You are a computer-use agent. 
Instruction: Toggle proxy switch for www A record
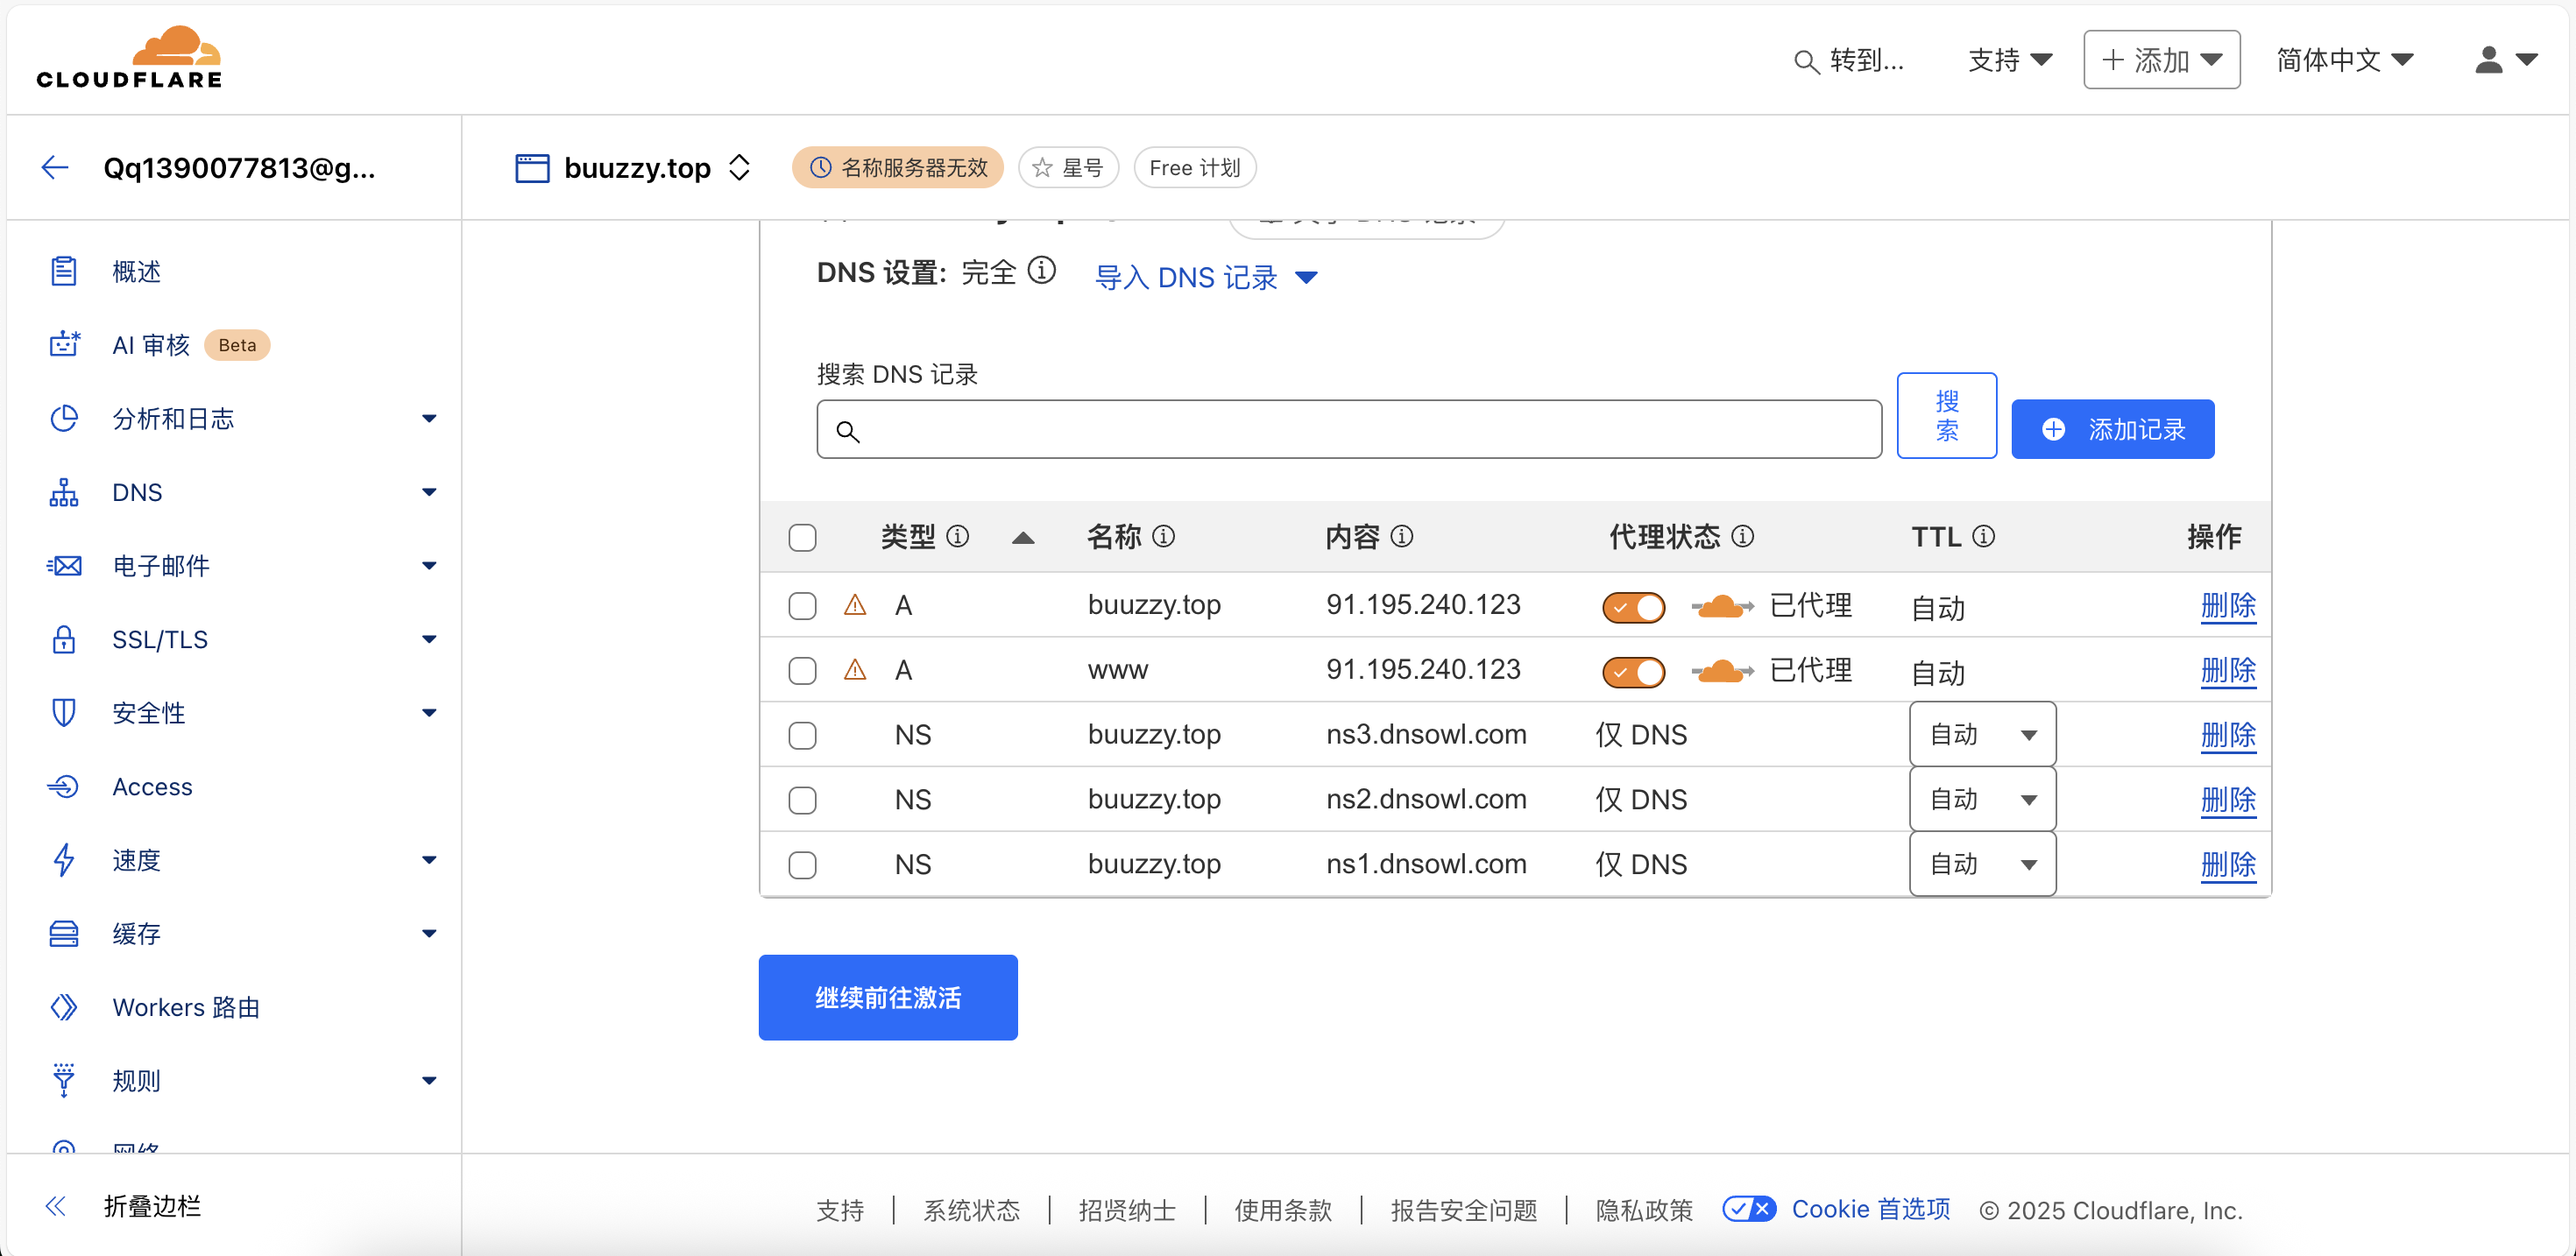coord(1634,672)
